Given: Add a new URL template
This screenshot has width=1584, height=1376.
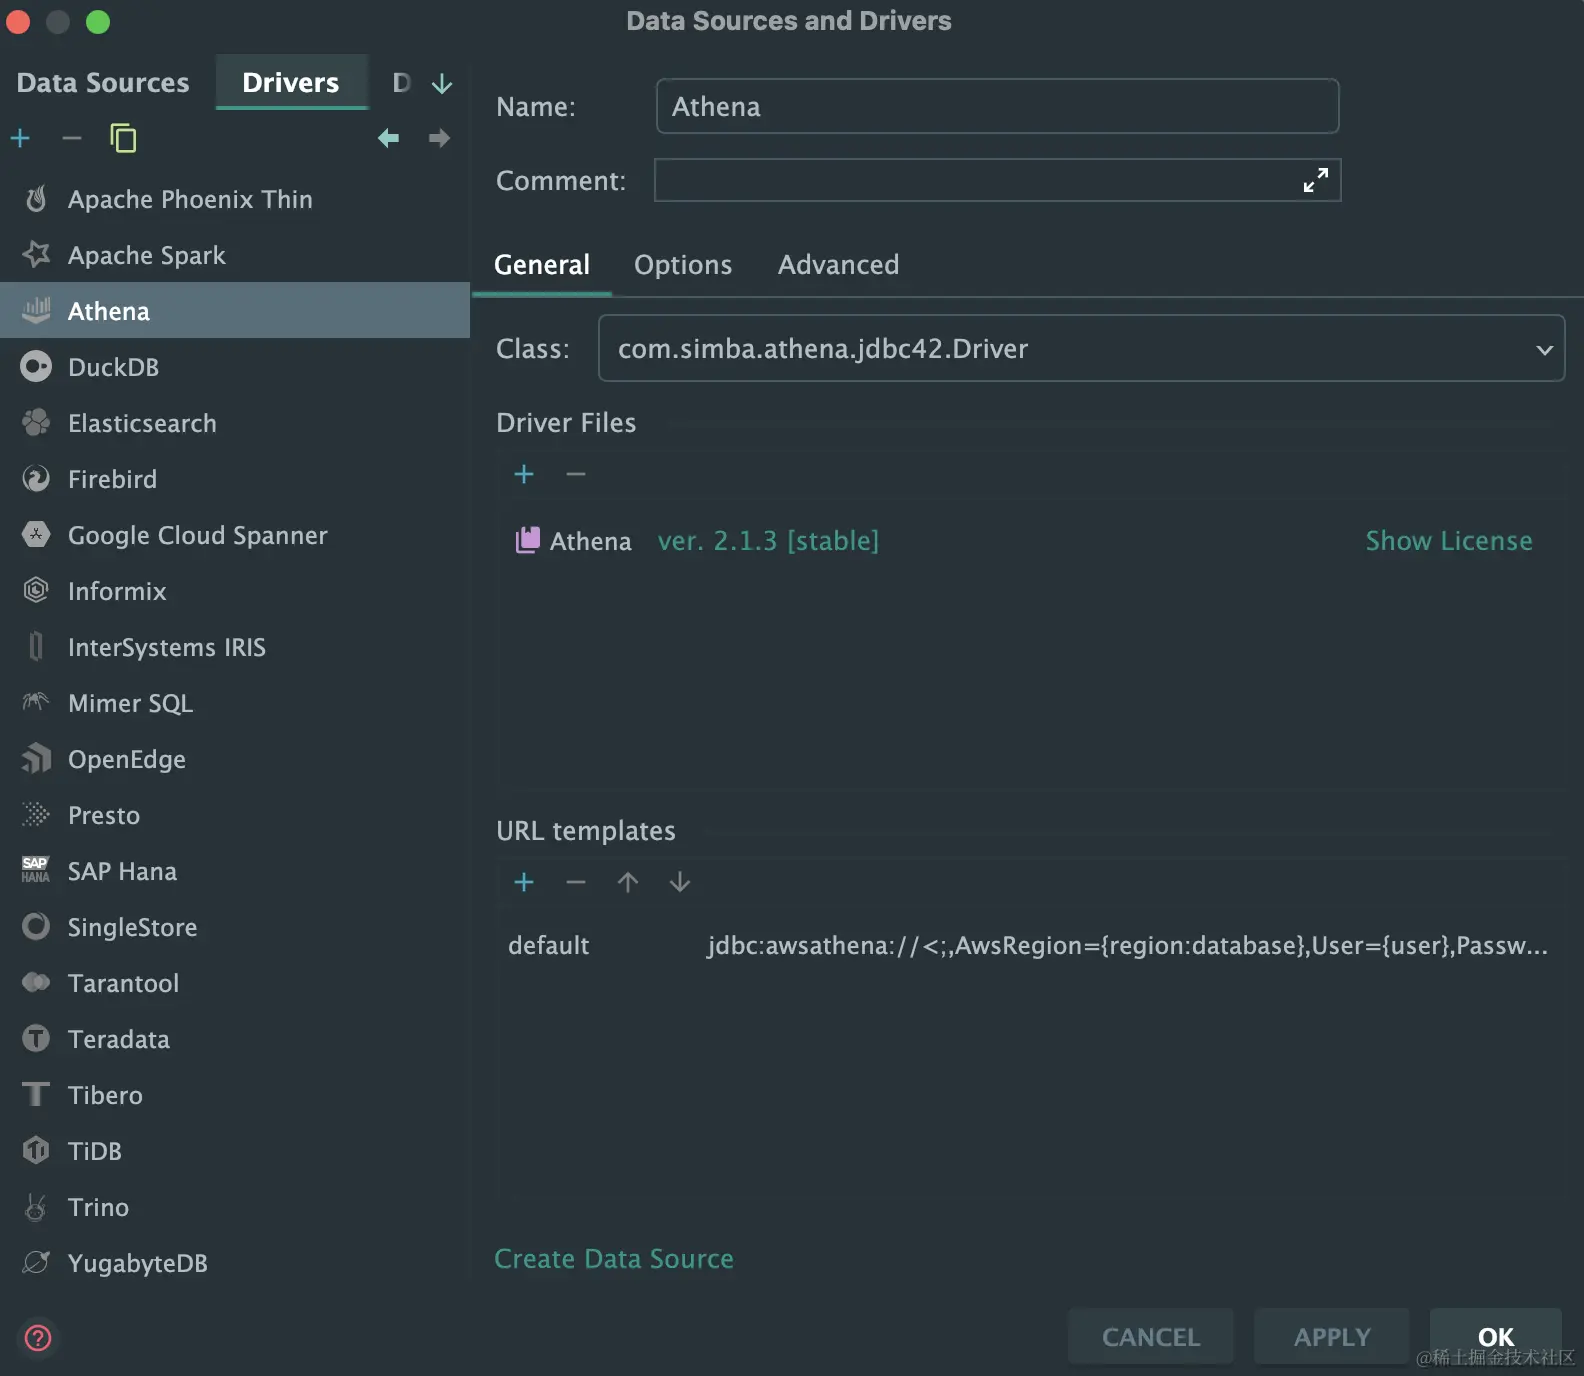Looking at the screenshot, I should 524,882.
